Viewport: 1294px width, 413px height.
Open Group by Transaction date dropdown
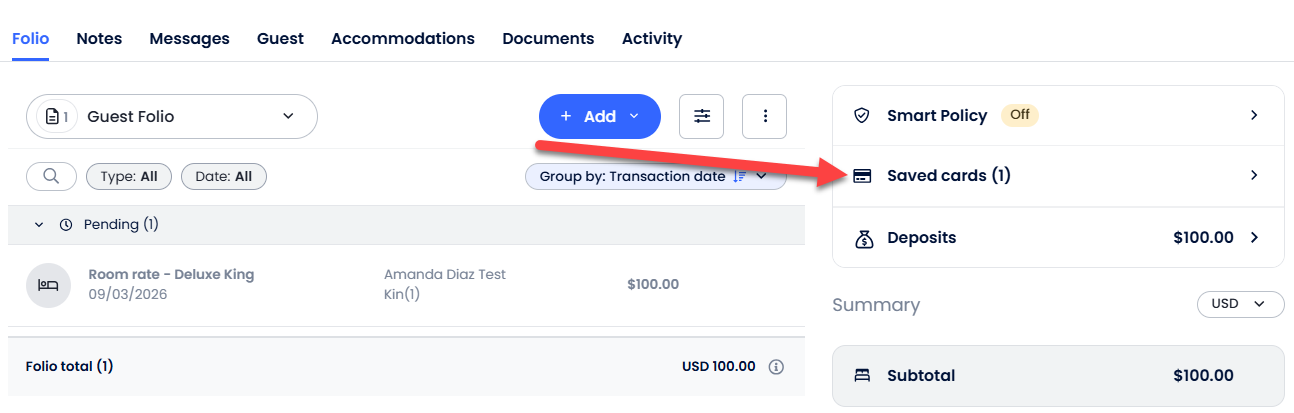click(x=656, y=176)
